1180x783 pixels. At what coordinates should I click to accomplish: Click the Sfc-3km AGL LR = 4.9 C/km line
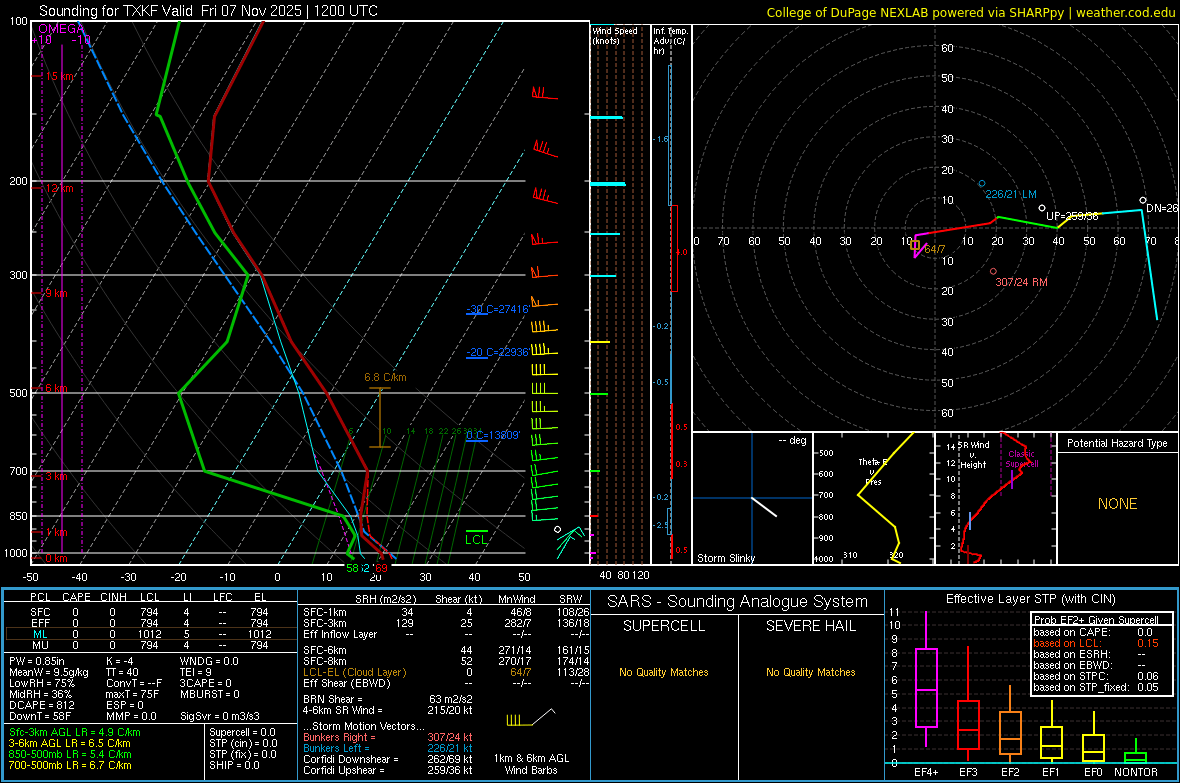75,732
